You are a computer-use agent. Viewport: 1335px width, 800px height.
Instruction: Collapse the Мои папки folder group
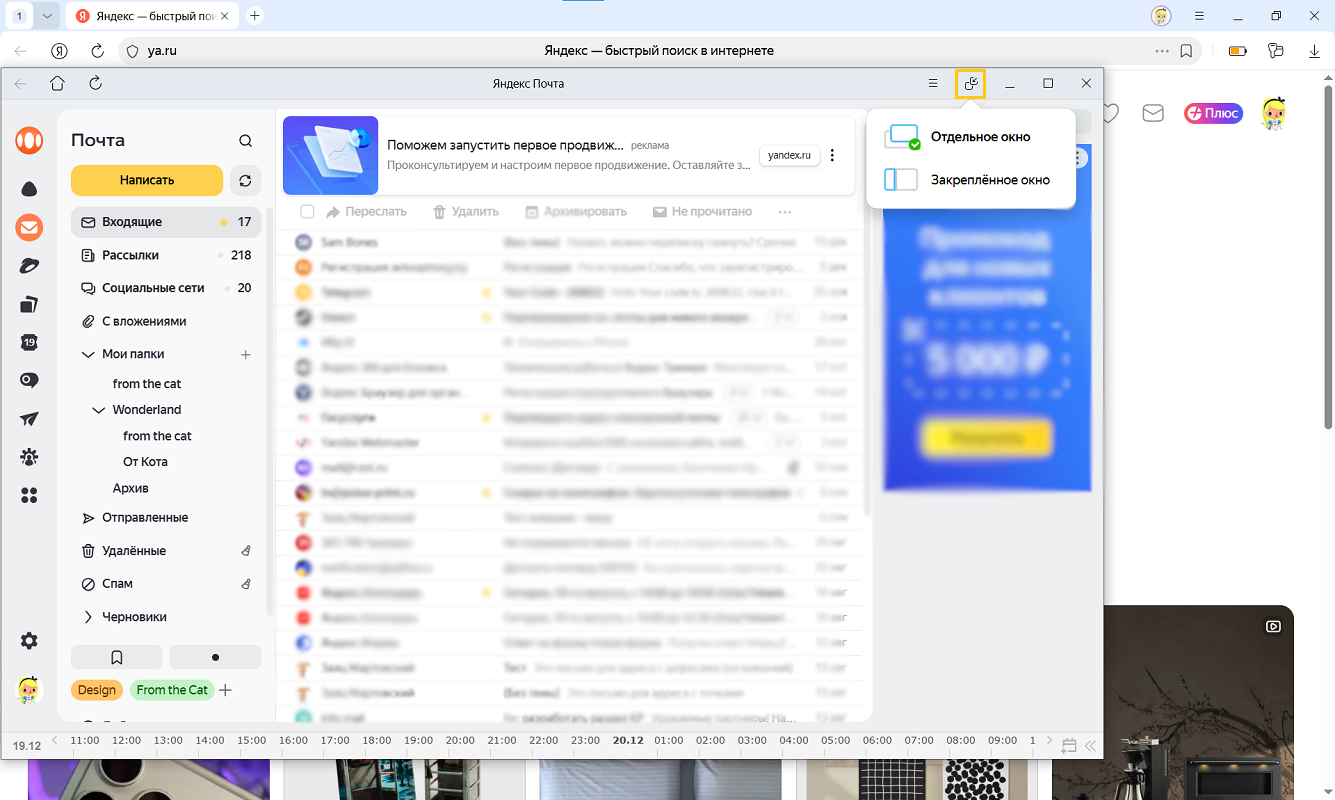(88, 354)
